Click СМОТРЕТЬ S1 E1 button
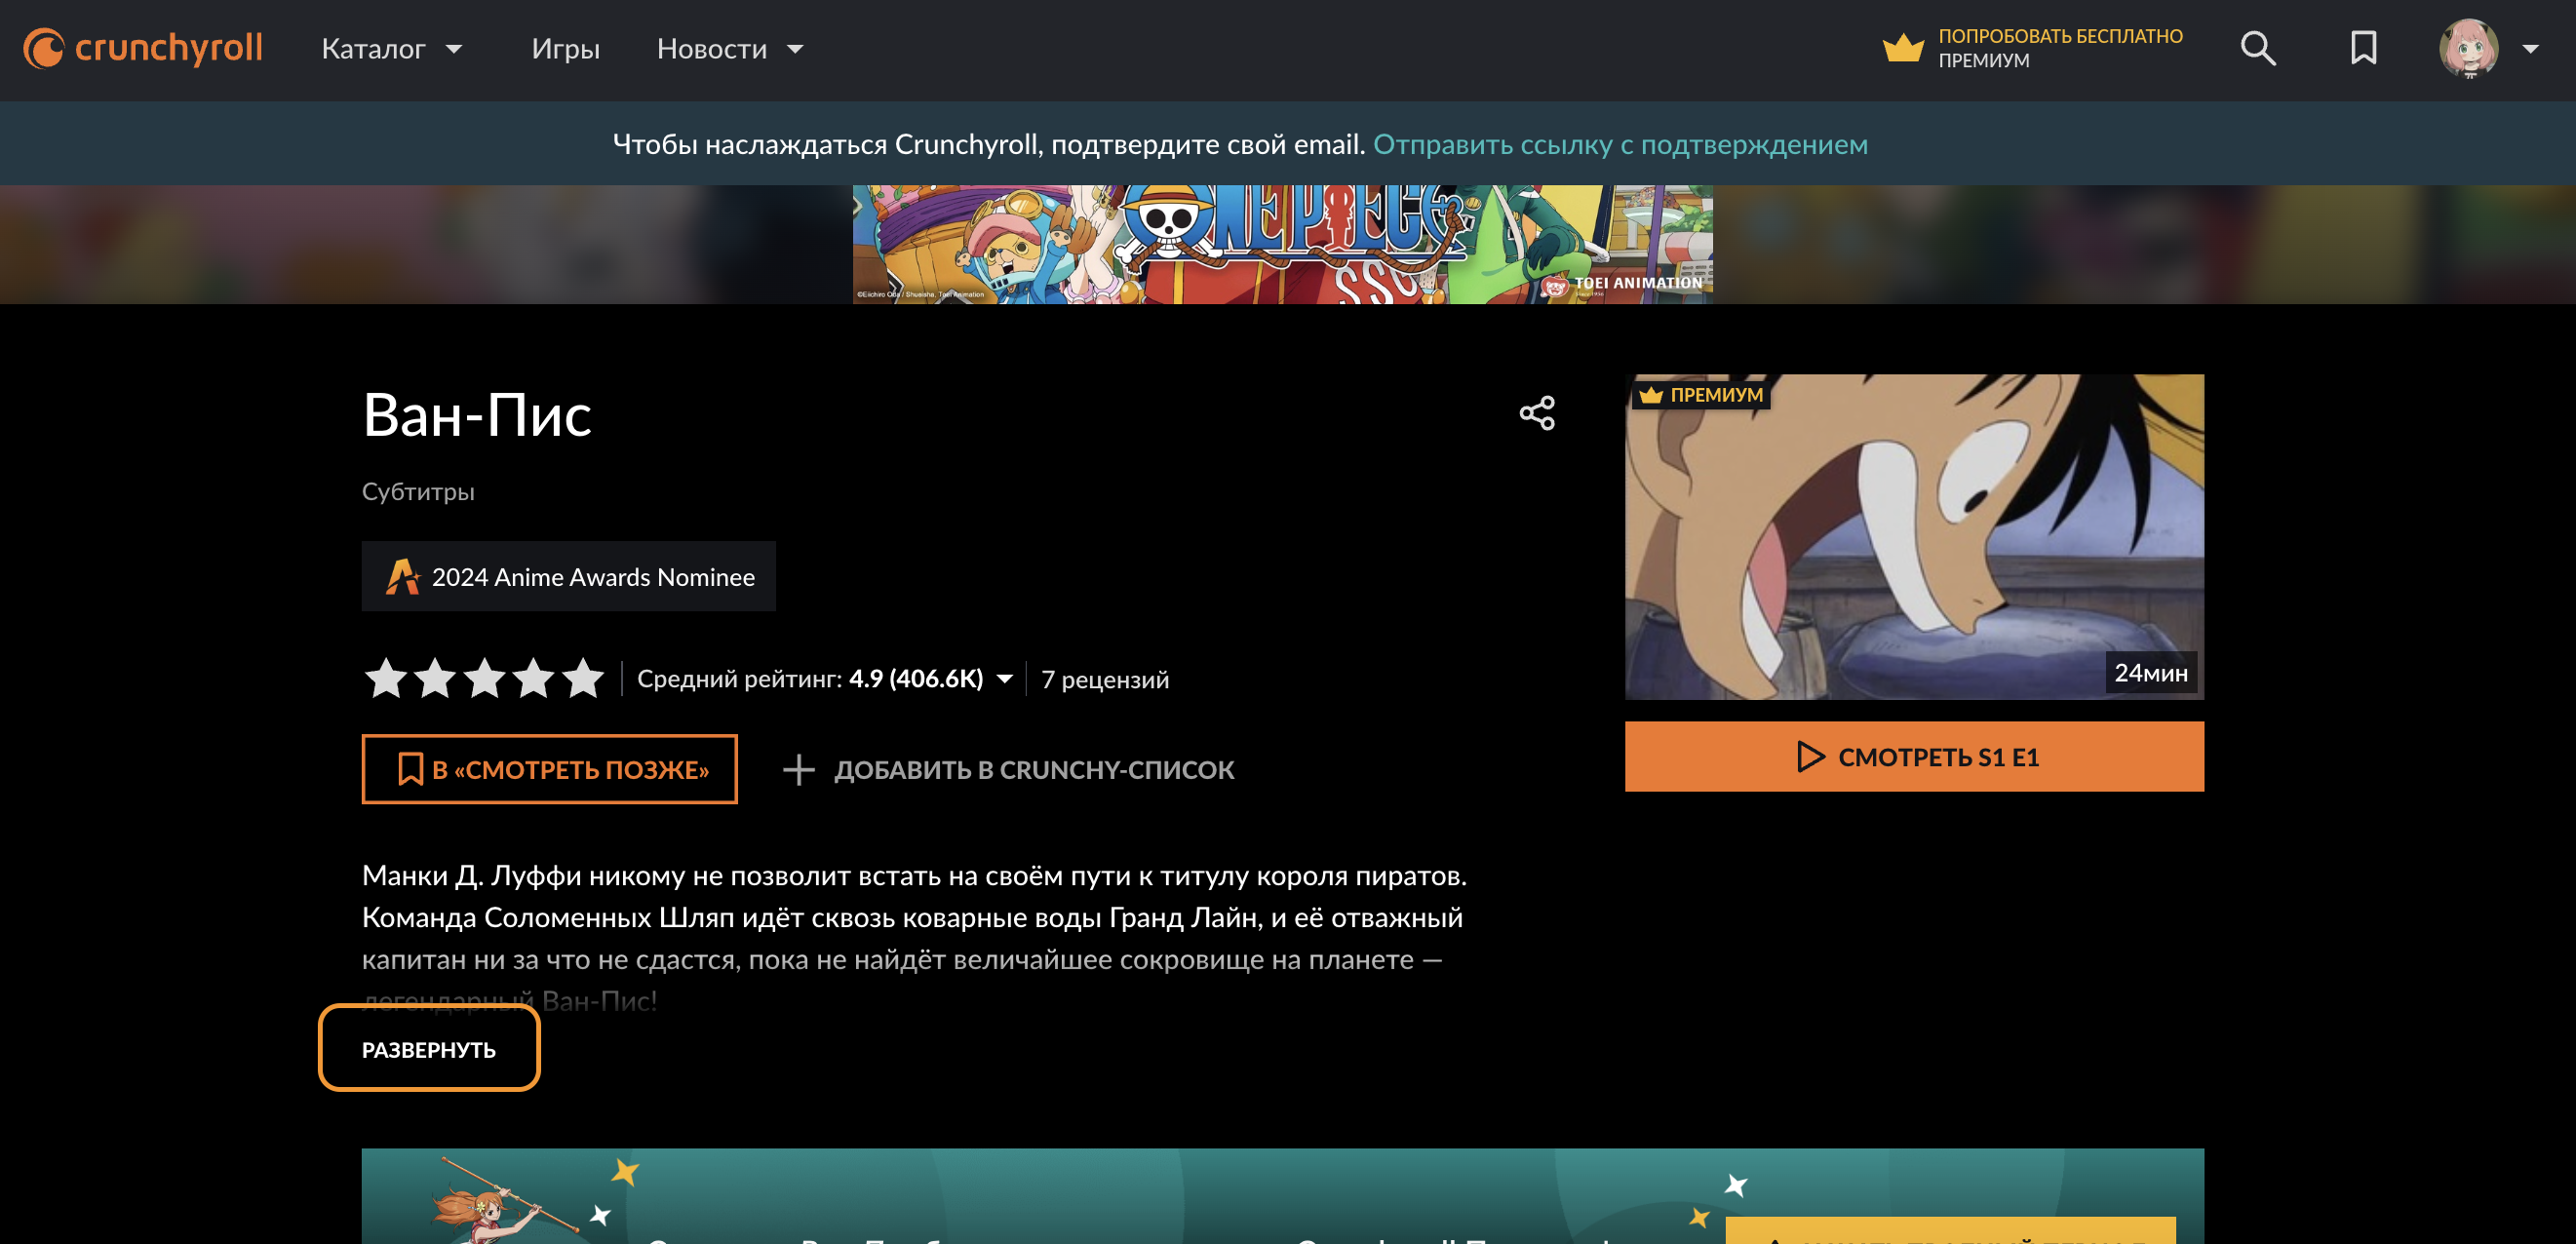The height and width of the screenshot is (1244, 2576). (x=1914, y=756)
